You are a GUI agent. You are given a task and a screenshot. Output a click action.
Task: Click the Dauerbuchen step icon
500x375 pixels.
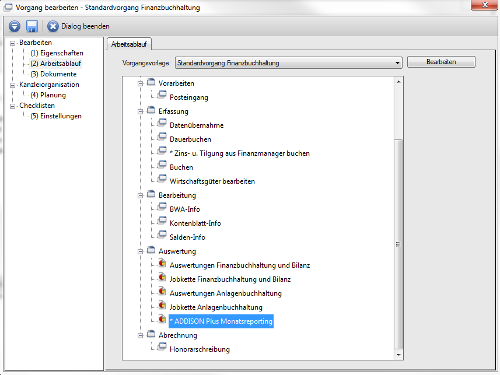[162, 138]
